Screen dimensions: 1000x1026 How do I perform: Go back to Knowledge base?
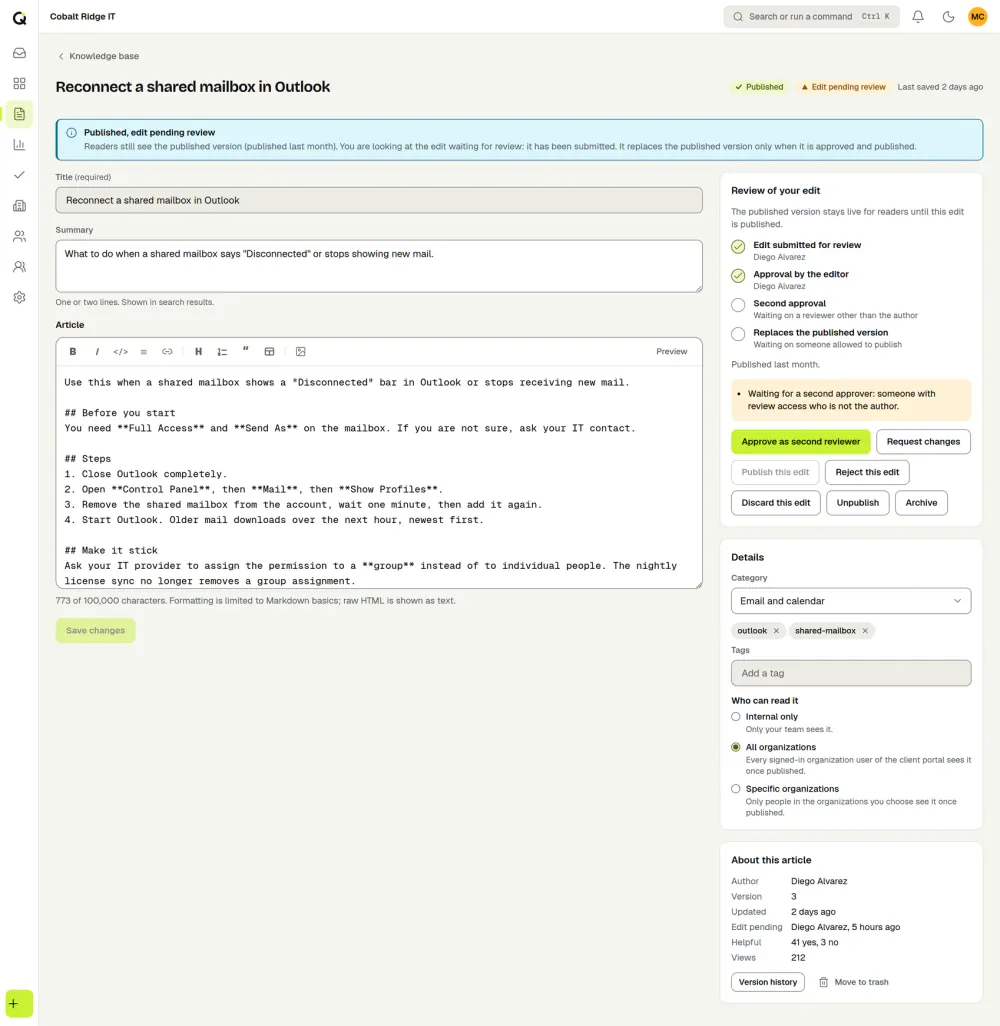[99, 56]
